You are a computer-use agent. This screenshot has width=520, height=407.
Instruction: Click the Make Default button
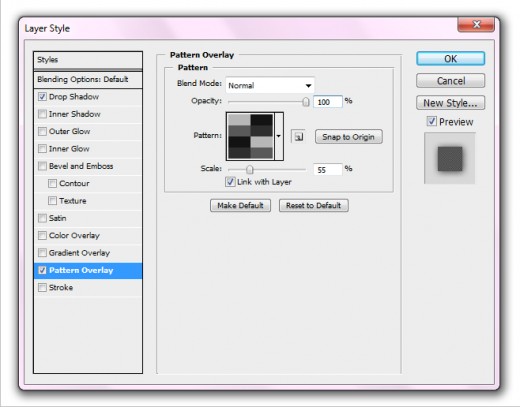tap(240, 205)
